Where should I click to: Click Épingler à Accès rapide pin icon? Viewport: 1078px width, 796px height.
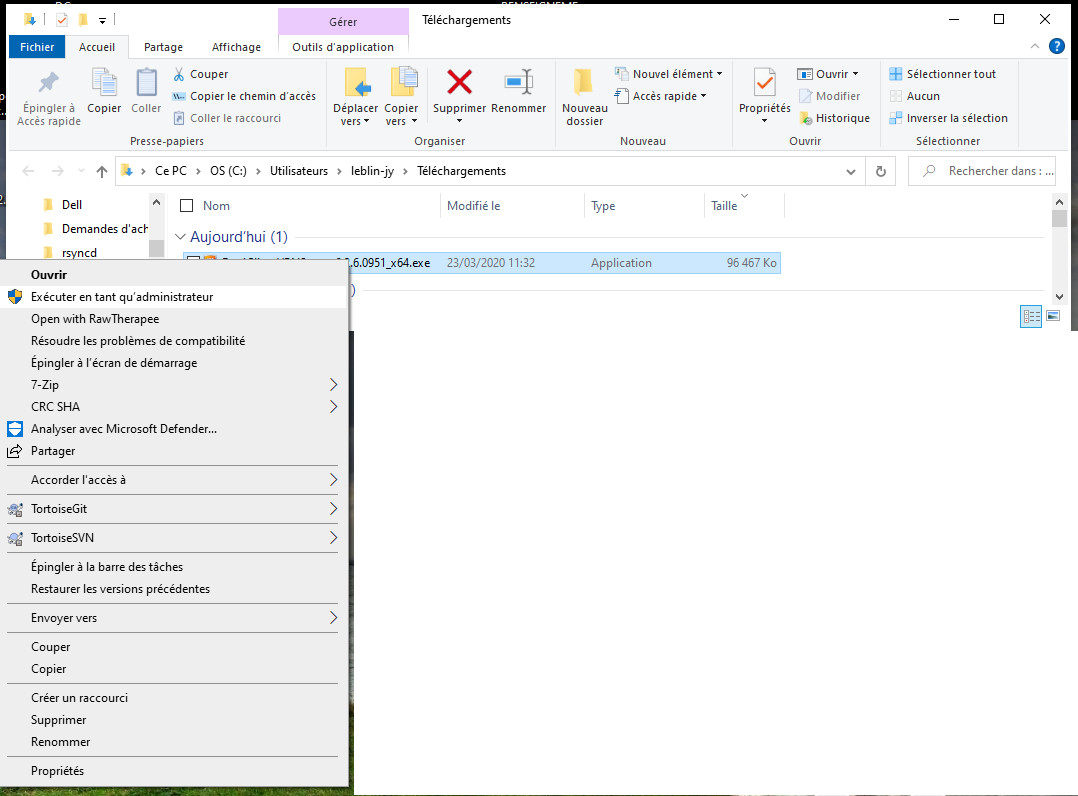[x=48, y=82]
